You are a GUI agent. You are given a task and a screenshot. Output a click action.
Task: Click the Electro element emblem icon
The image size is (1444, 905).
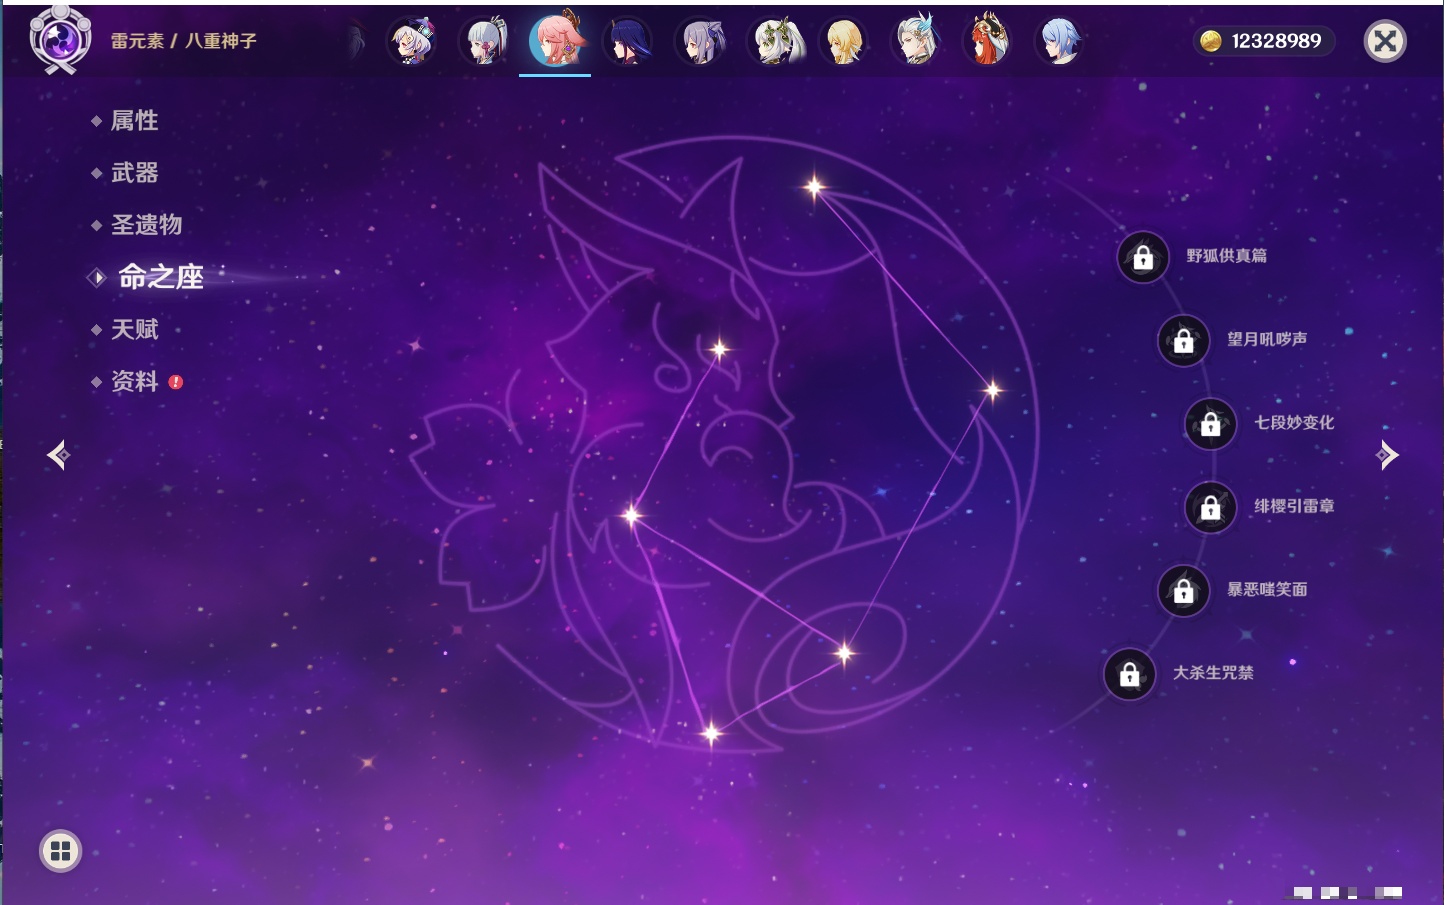click(x=60, y=40)
